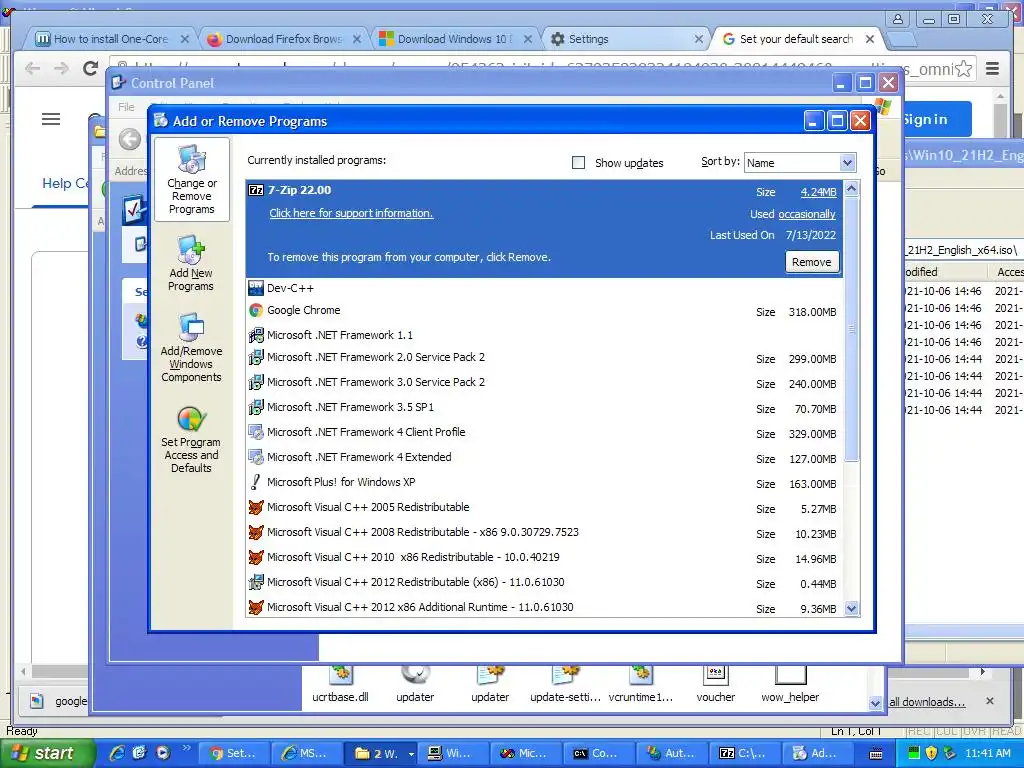Image resolution: width=1024 pixels, height=768 pixels.
Task: Switch to the How to install One-Core tab
Action: pos(113,39)
